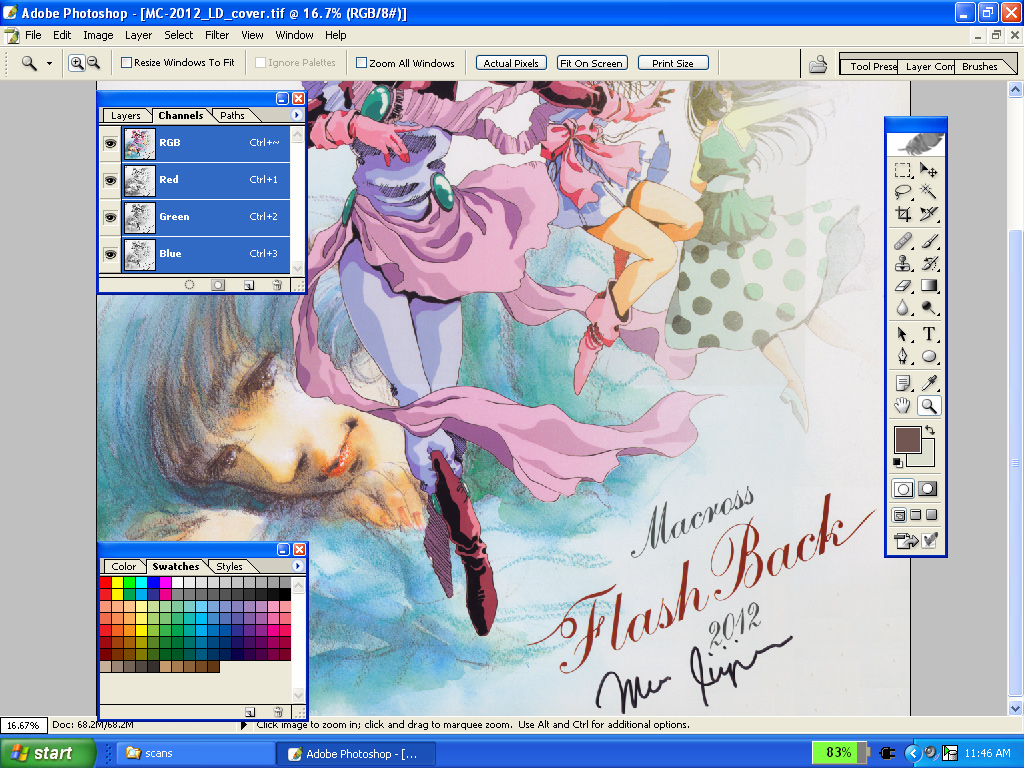Open the Zoom tool preset picker dropdown
This screenshot has height=768, width=1025.
click(x=49, y=63)
